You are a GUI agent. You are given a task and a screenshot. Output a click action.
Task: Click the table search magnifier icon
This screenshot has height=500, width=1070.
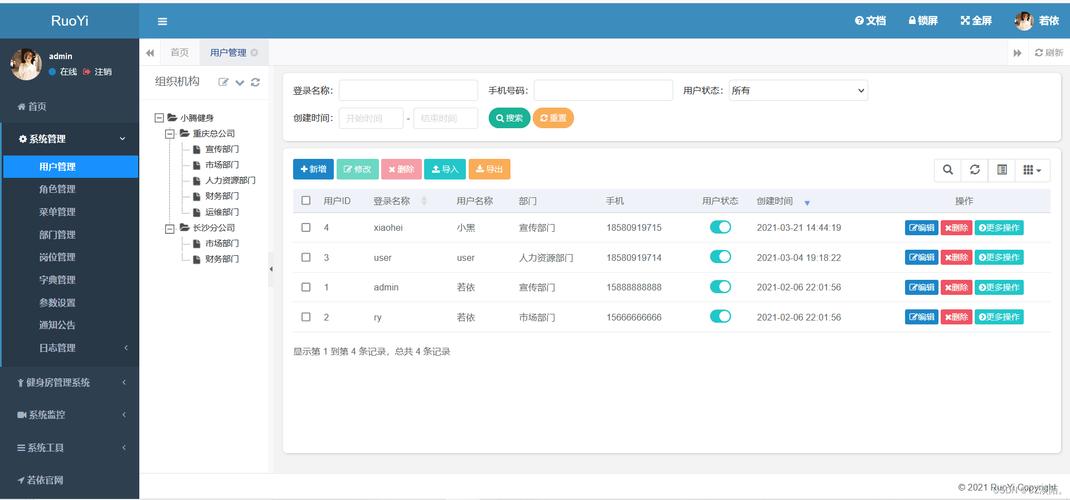click(x=947, y=170)
